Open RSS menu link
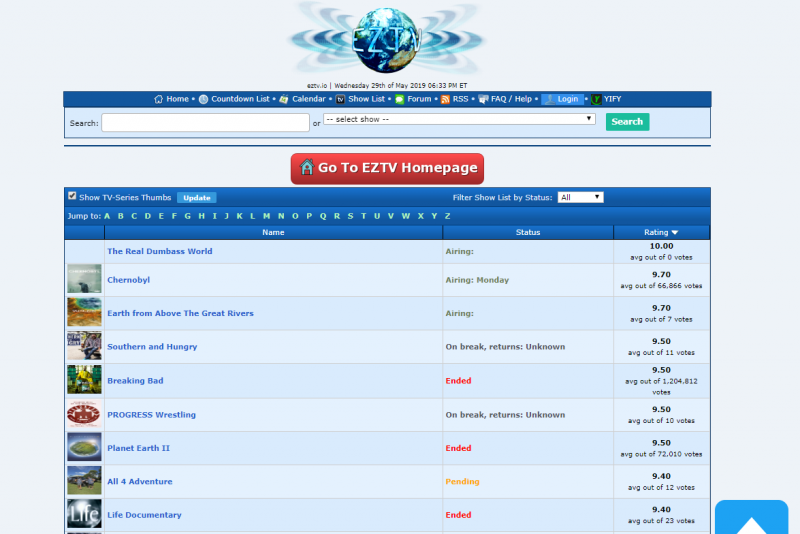This screenshot has height=534, width=800. coord(460,99)
